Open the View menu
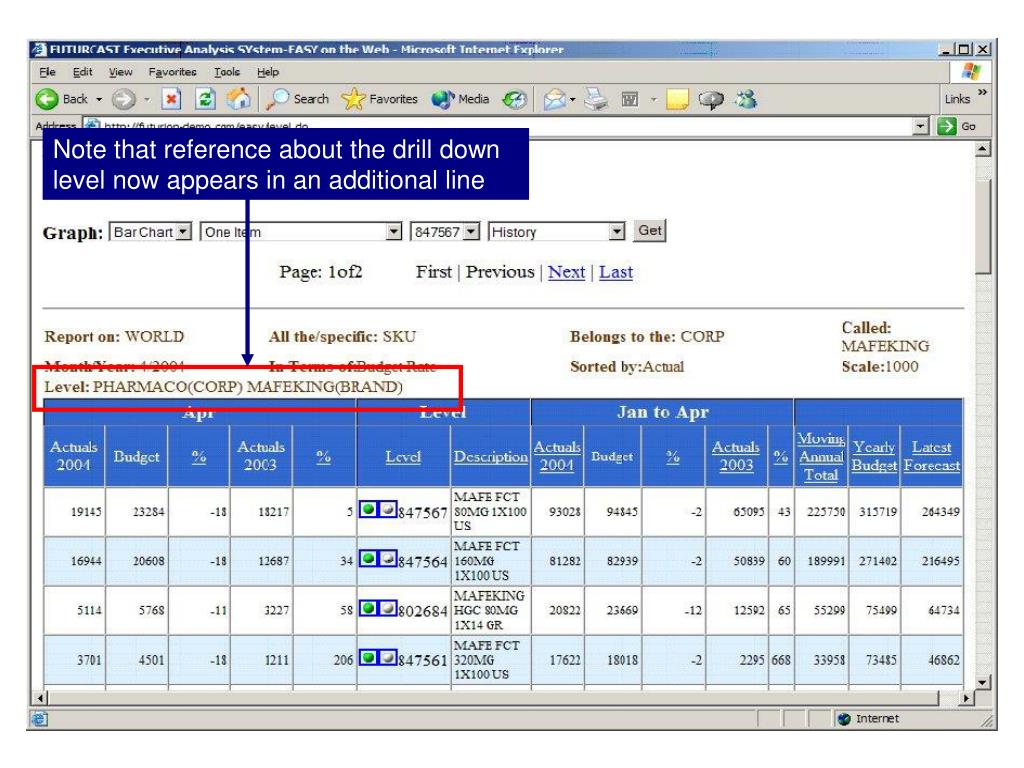 121,72
